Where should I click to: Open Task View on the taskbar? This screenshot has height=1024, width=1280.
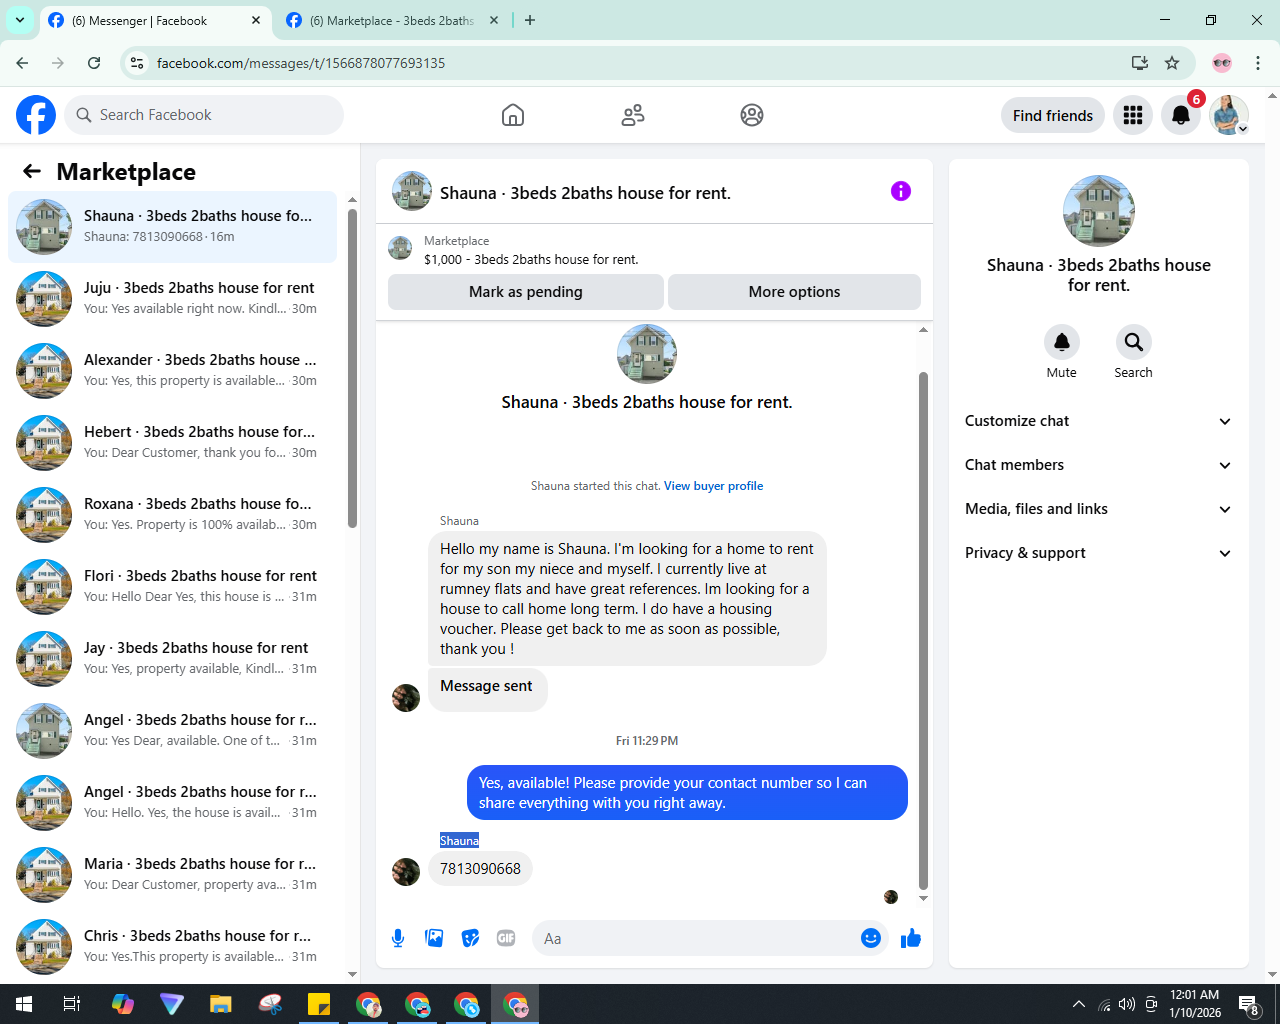[72, 1004]
